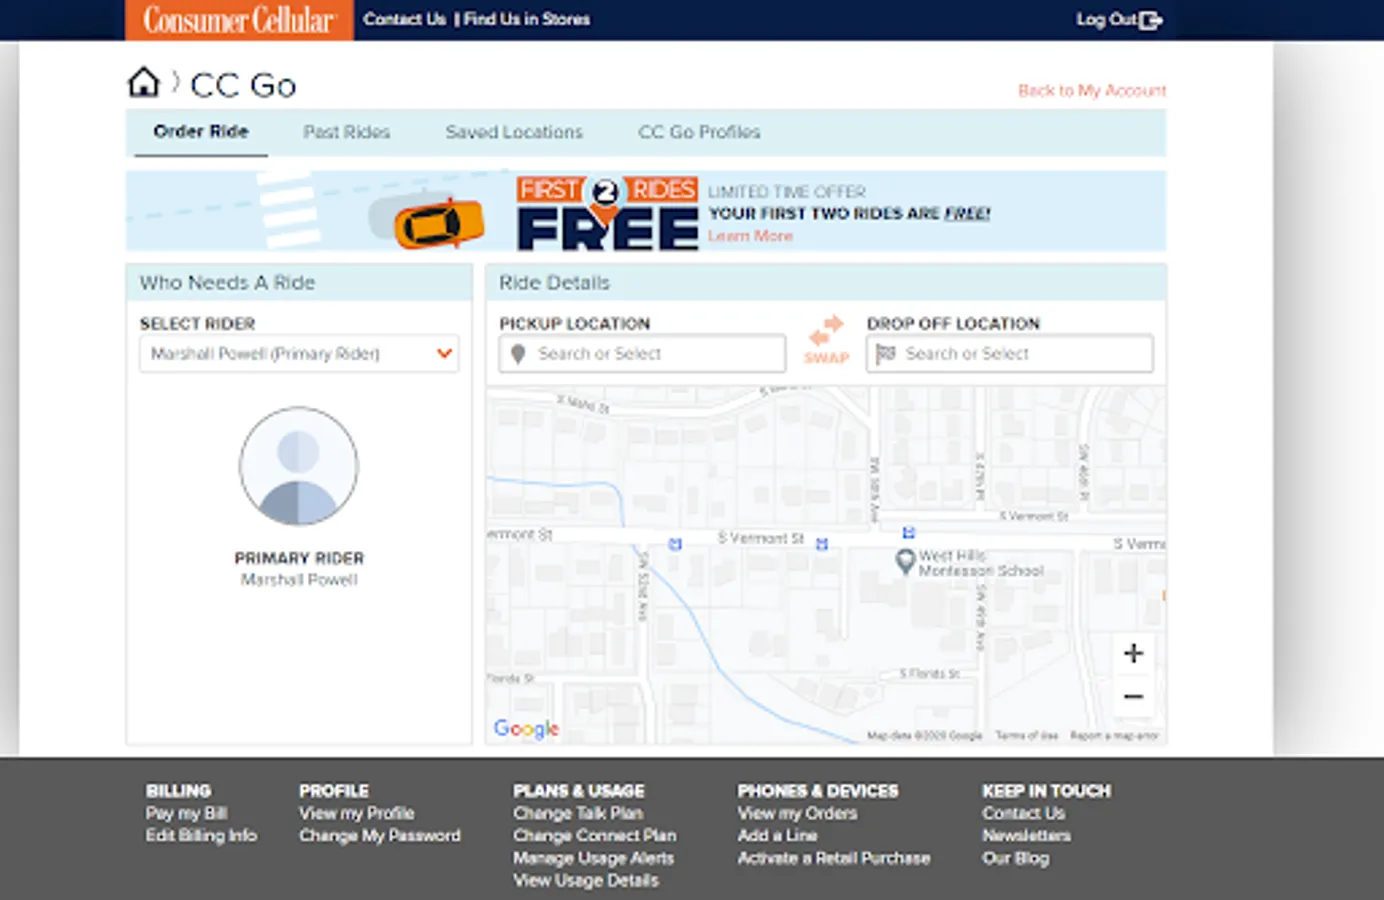Screen dimensions: 1384x900
Task: Click Manage Usage Alerts footer link
Action: tap(594, 858)
